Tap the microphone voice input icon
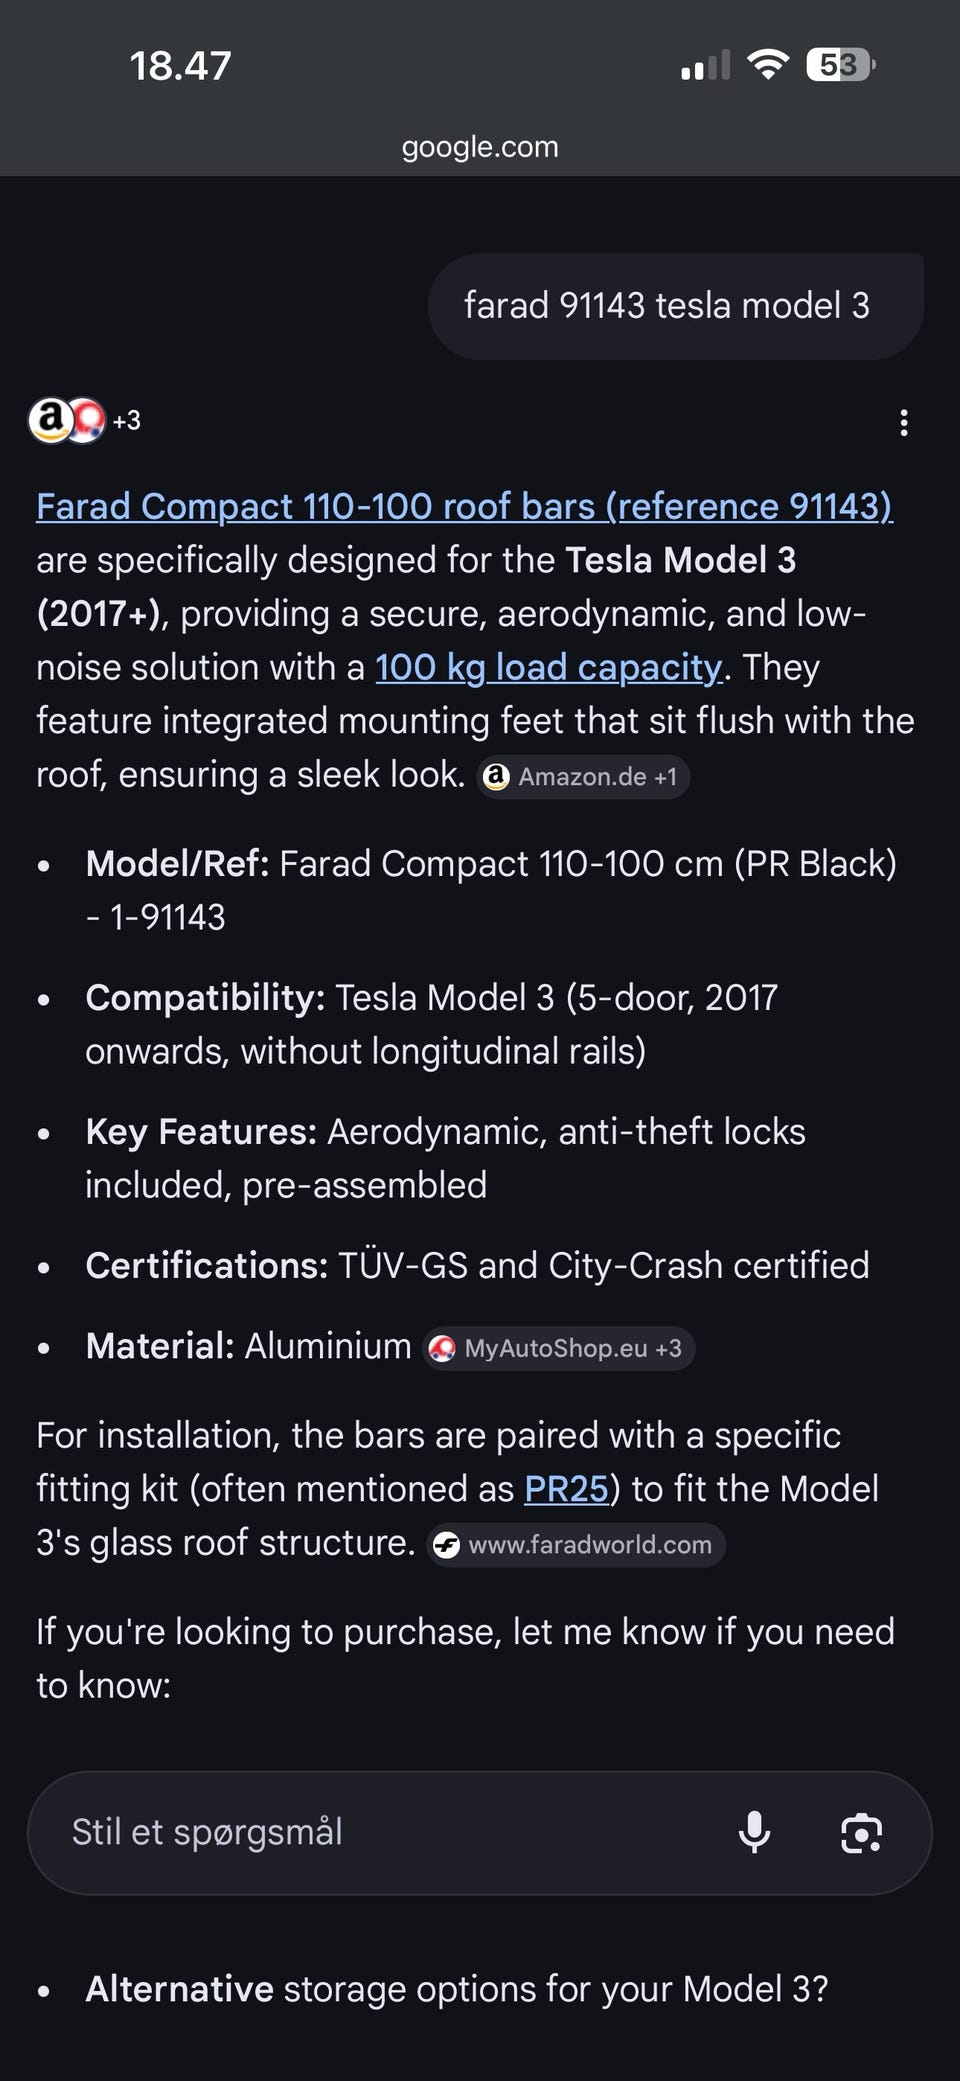 [x=754, y=1832]
